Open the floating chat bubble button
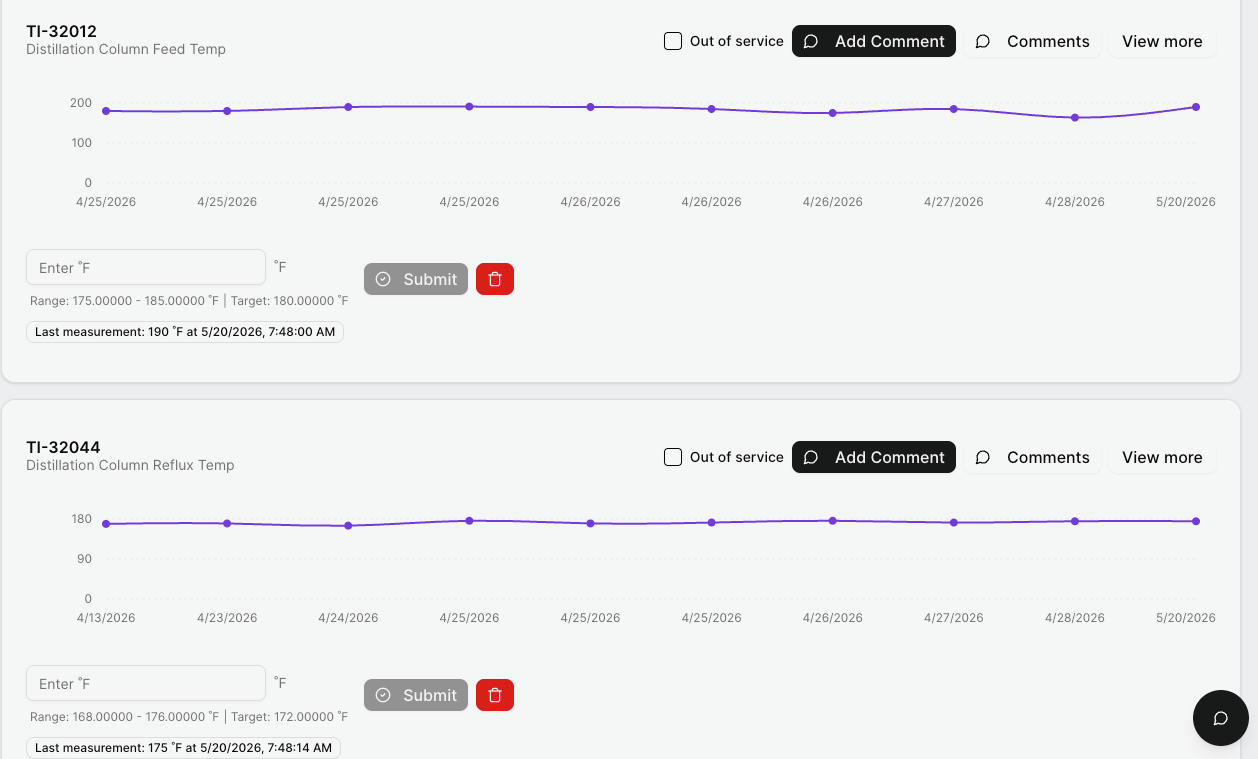Image resolution: width=1258 pixels, height=759 pixels. click(x=1221, y=718)
